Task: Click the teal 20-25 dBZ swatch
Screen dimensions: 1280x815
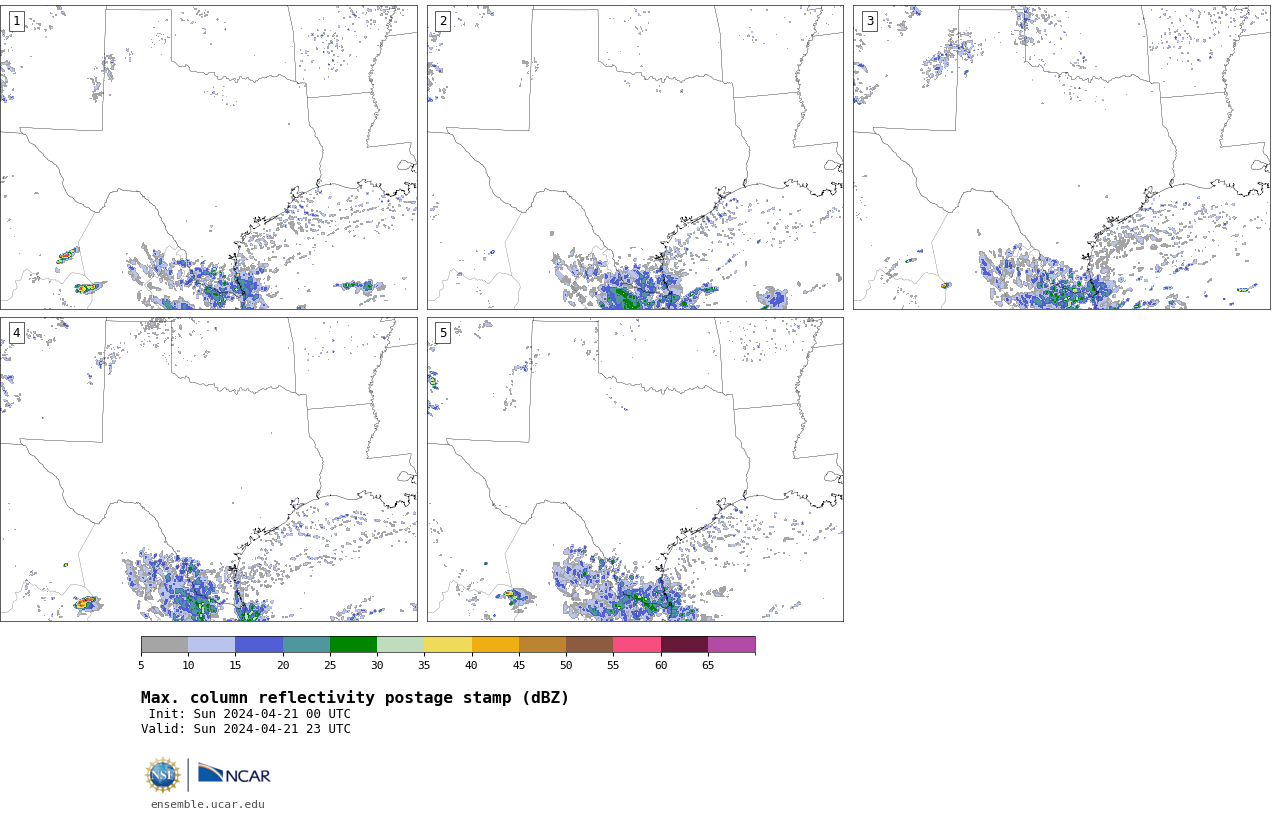Action: tap(306, 645)
